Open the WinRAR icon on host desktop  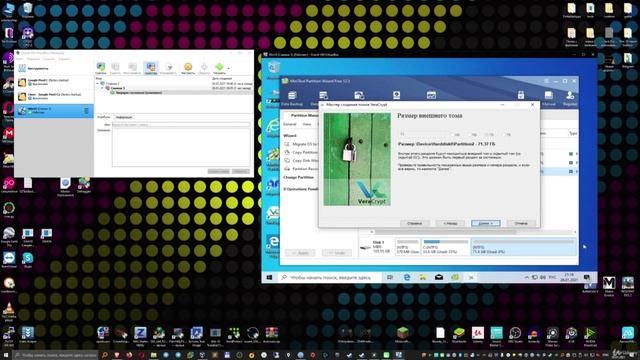point(271,335)
